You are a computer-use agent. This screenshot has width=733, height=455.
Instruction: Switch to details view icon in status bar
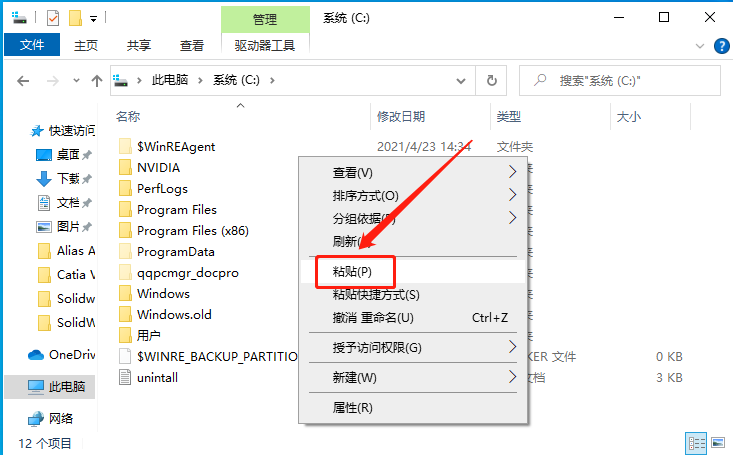[696, 443]
